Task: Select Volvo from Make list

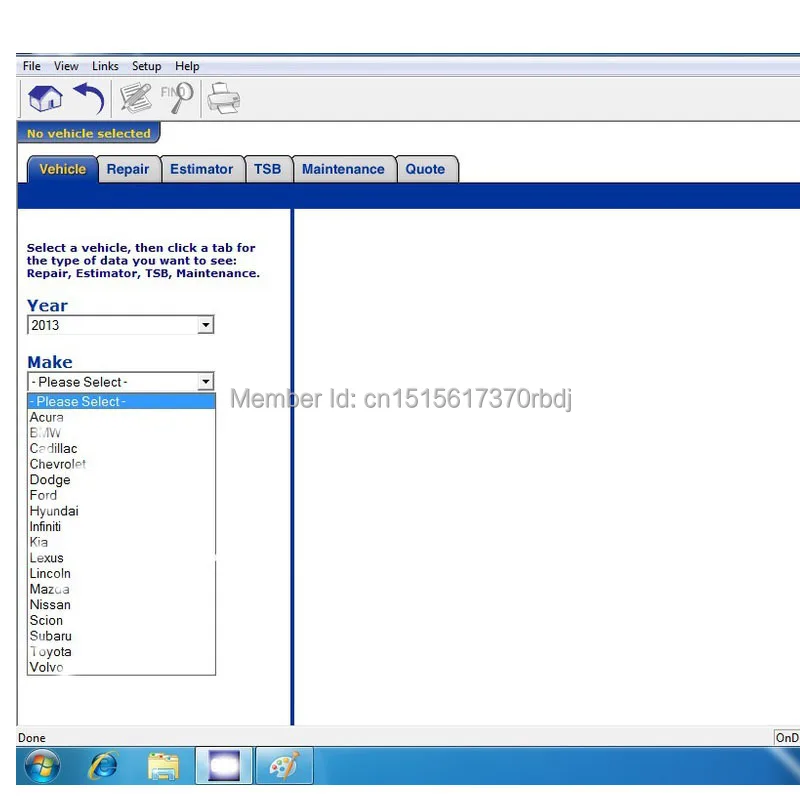Action: (x=121, y=667)
